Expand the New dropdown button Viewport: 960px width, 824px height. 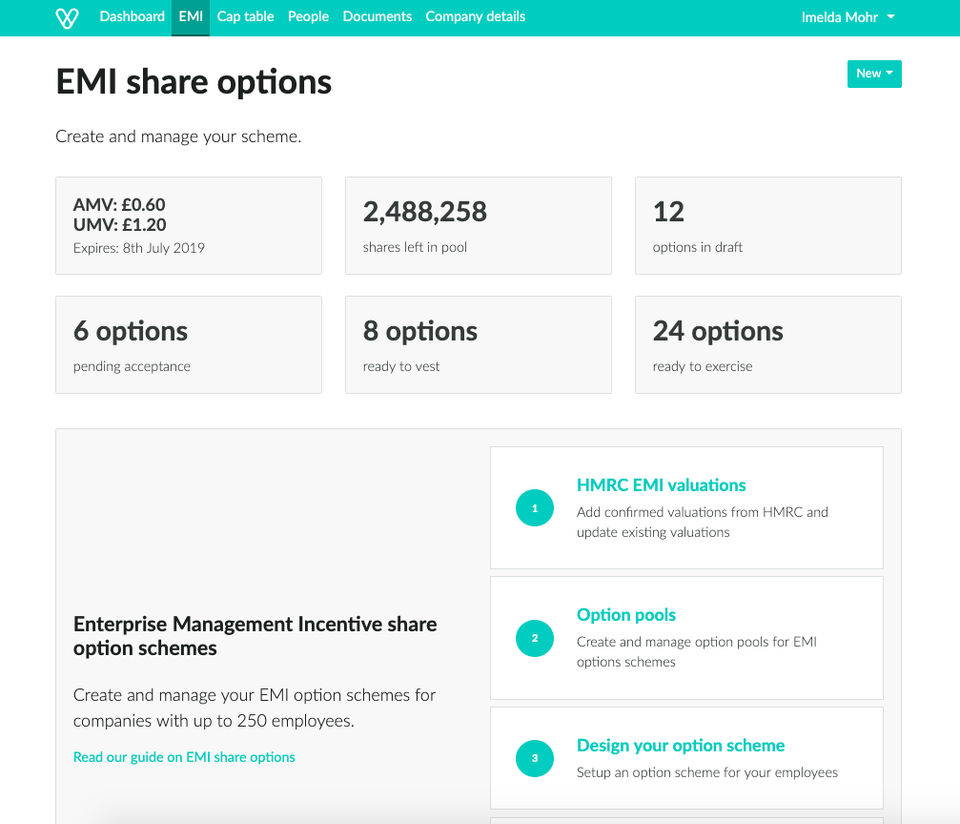pyautogui.click(x=874, y=74)
